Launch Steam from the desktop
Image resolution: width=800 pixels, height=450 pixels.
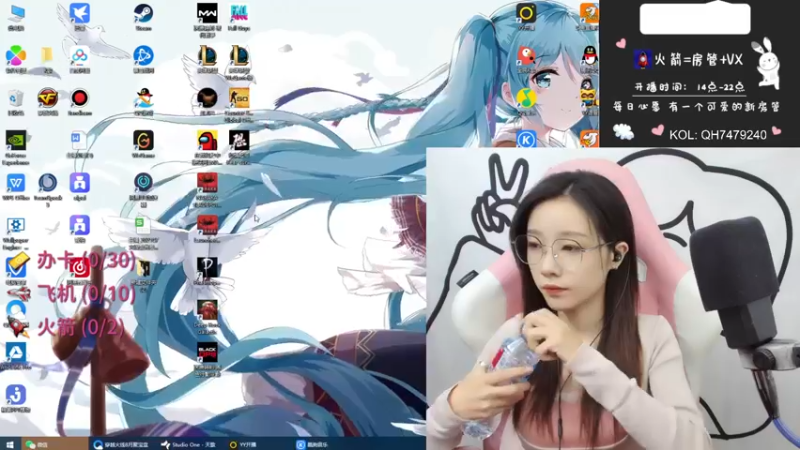[x=143, y=14]
